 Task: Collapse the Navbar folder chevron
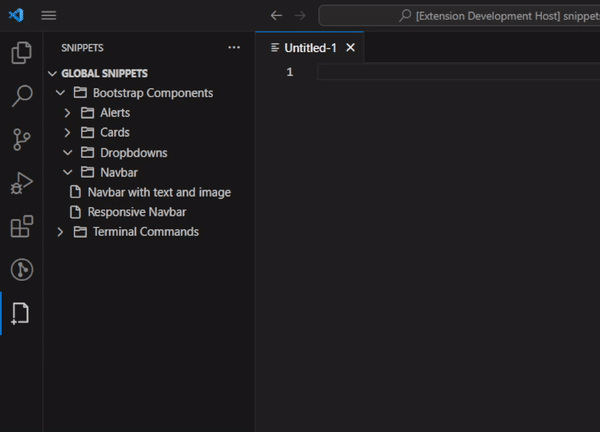point(68,173)
